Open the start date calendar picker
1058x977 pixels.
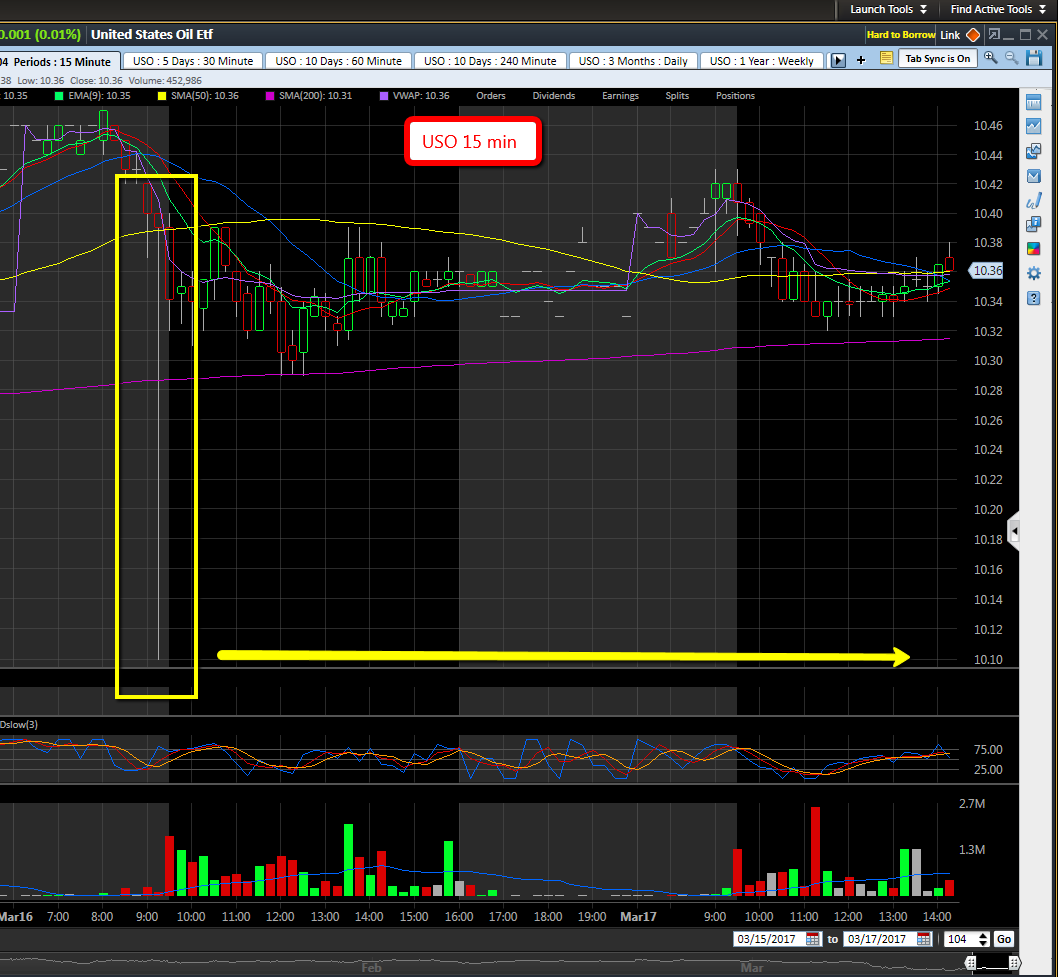click(812, 939)
